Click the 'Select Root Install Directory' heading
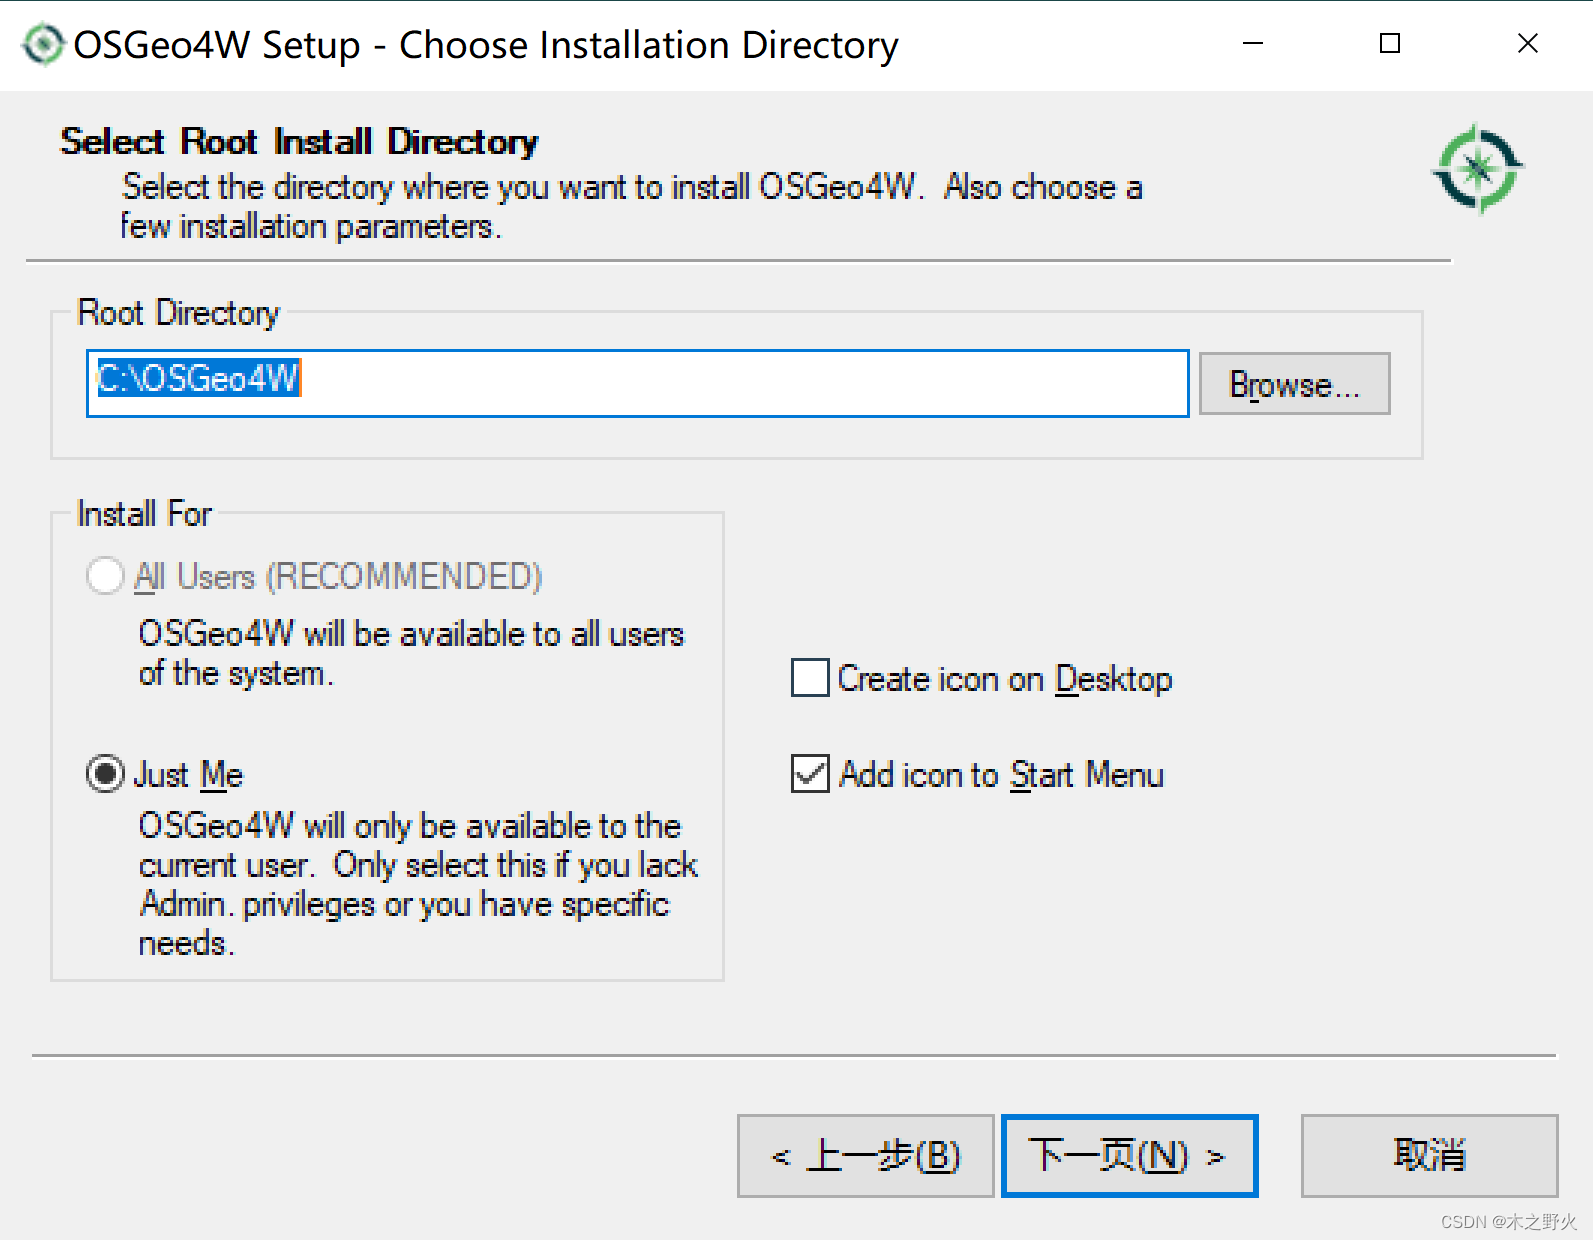Image resolution: width=1593 pixels, height=1240 pixels. coord(299,142)
